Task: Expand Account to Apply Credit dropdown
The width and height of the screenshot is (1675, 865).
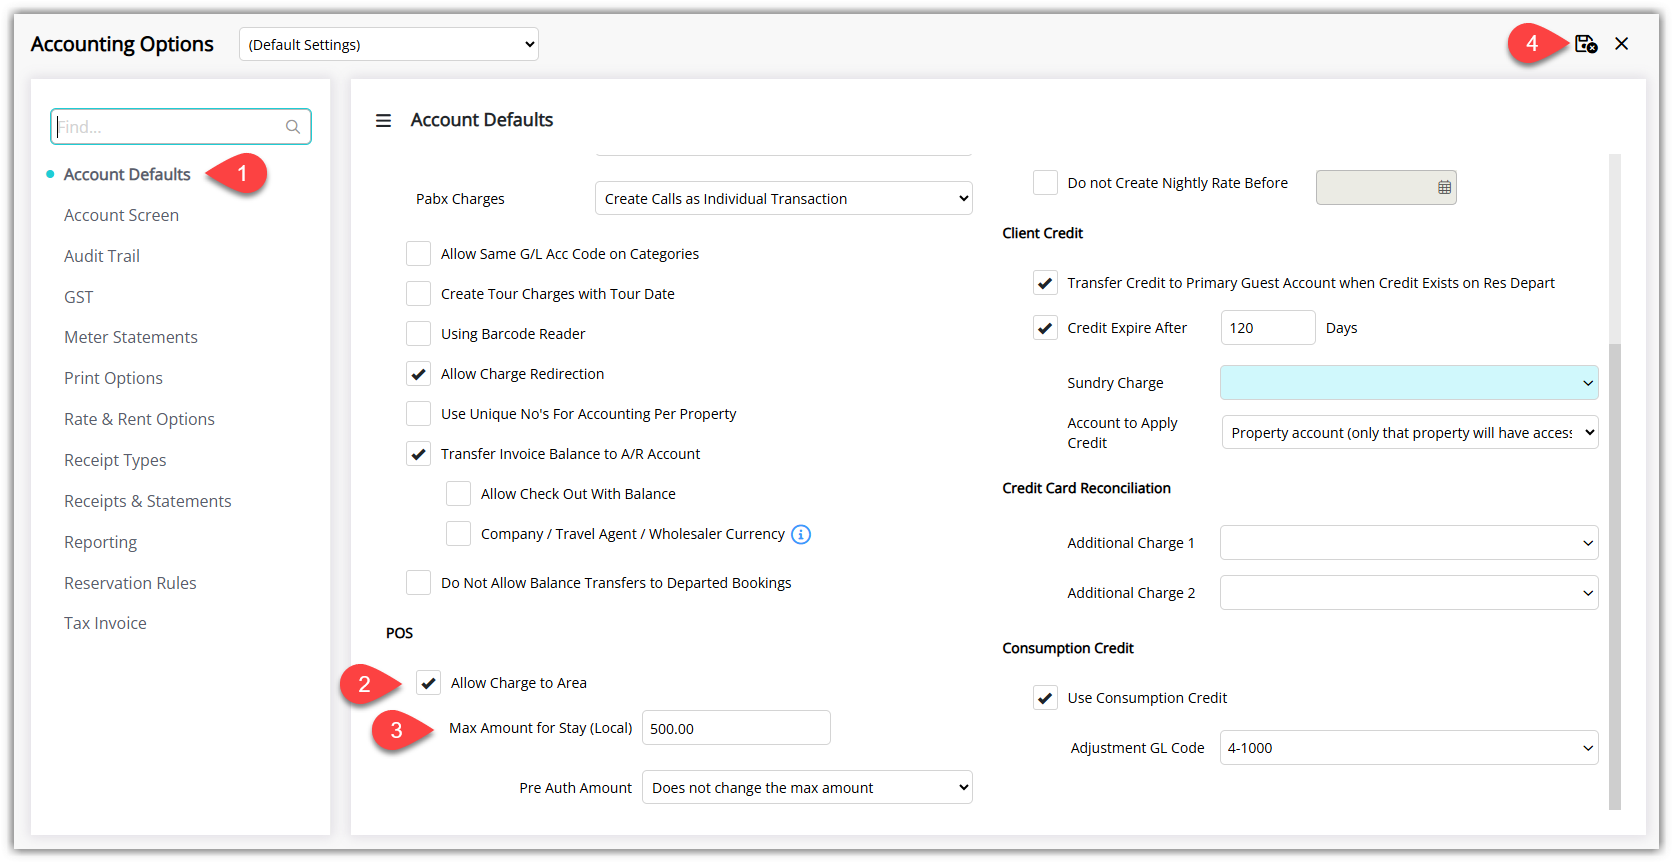Action: (x=1410, y=432)
